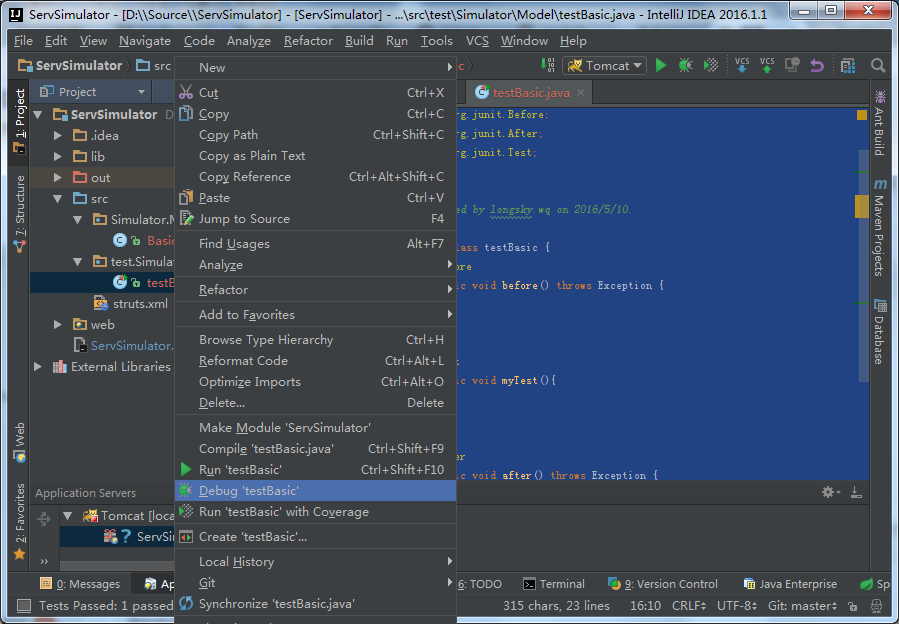The height and width of the screenshot is (624, 899).
Task: Expand the External Libraries node
Action: click(38, 366)
